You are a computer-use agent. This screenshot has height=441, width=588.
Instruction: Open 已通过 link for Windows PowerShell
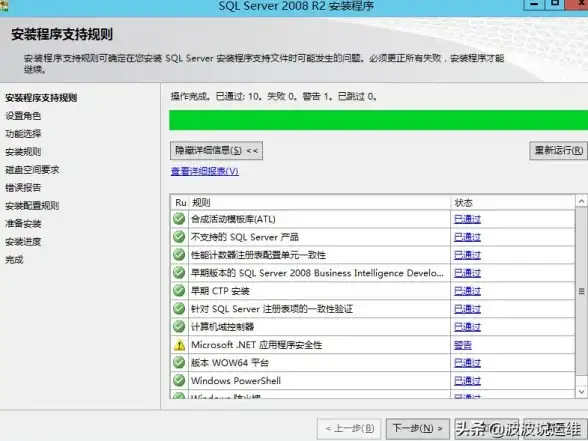click(467, 381)
